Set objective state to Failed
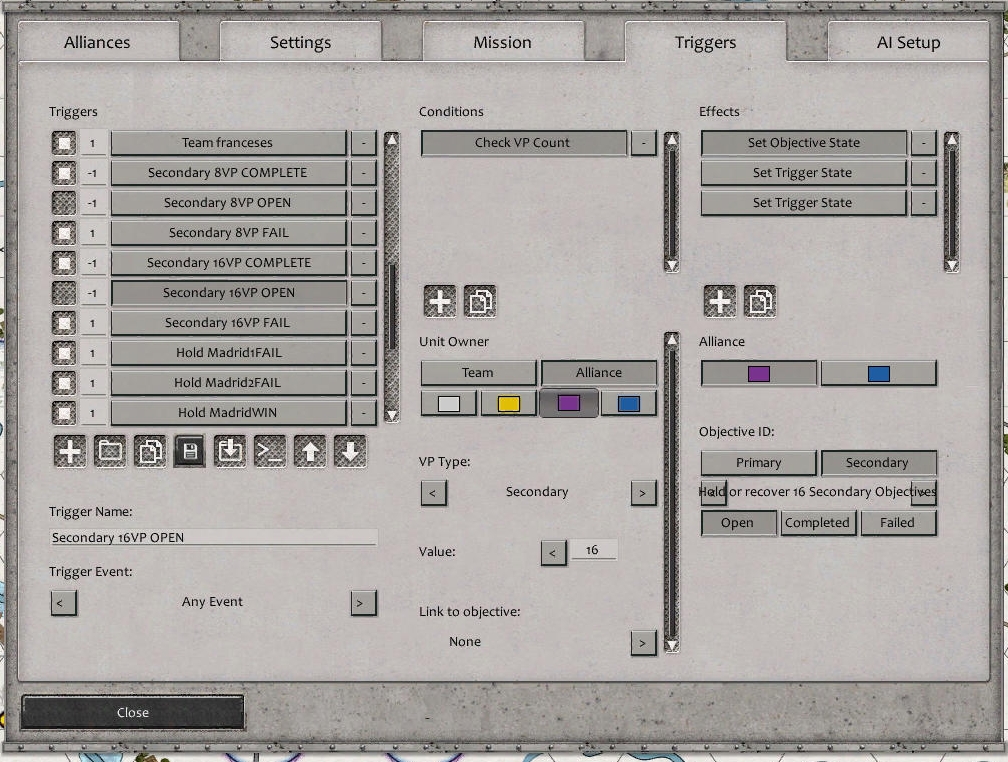 point(898,523)
